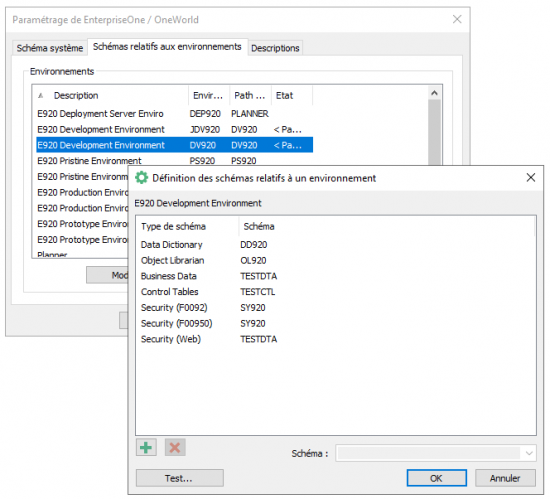Click the sort arrow beside Description column
The image size is (550, 499).
pos(41,95)
